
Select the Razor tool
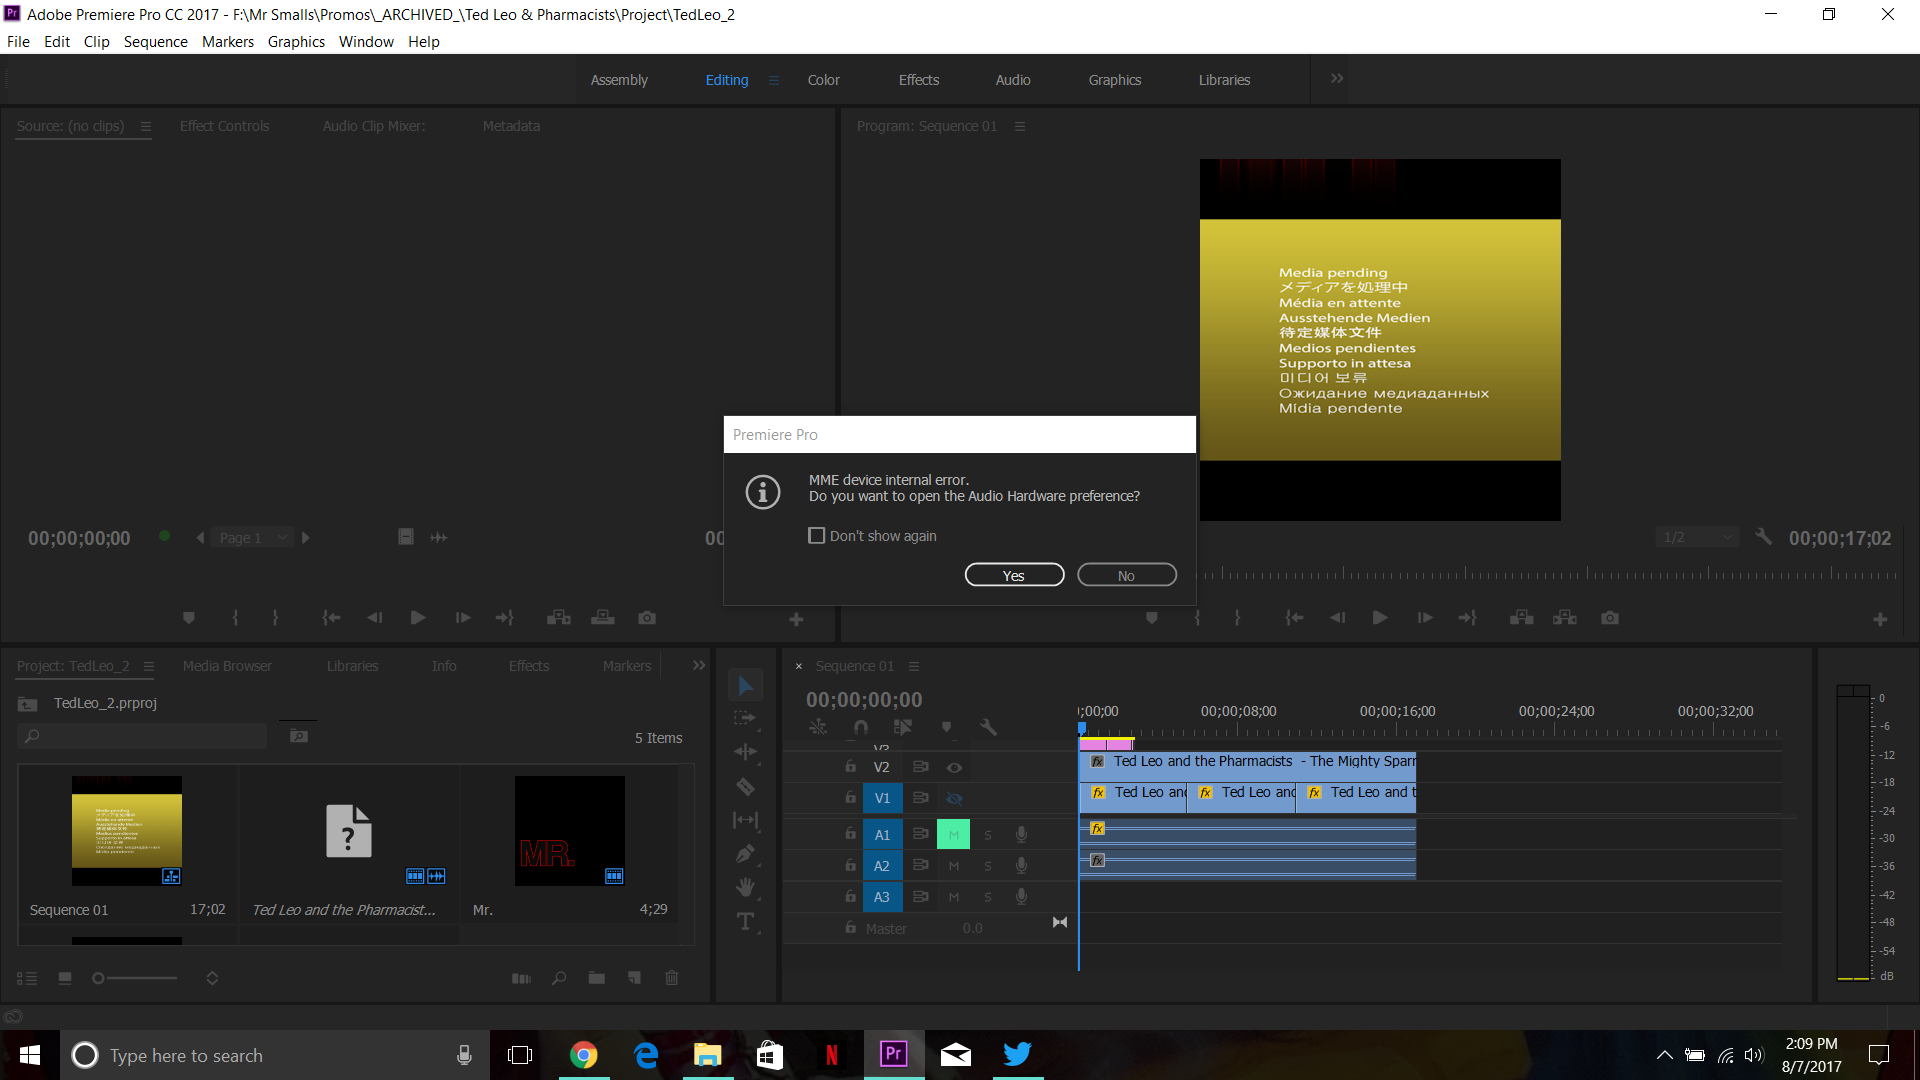click(x=746, y=787)
